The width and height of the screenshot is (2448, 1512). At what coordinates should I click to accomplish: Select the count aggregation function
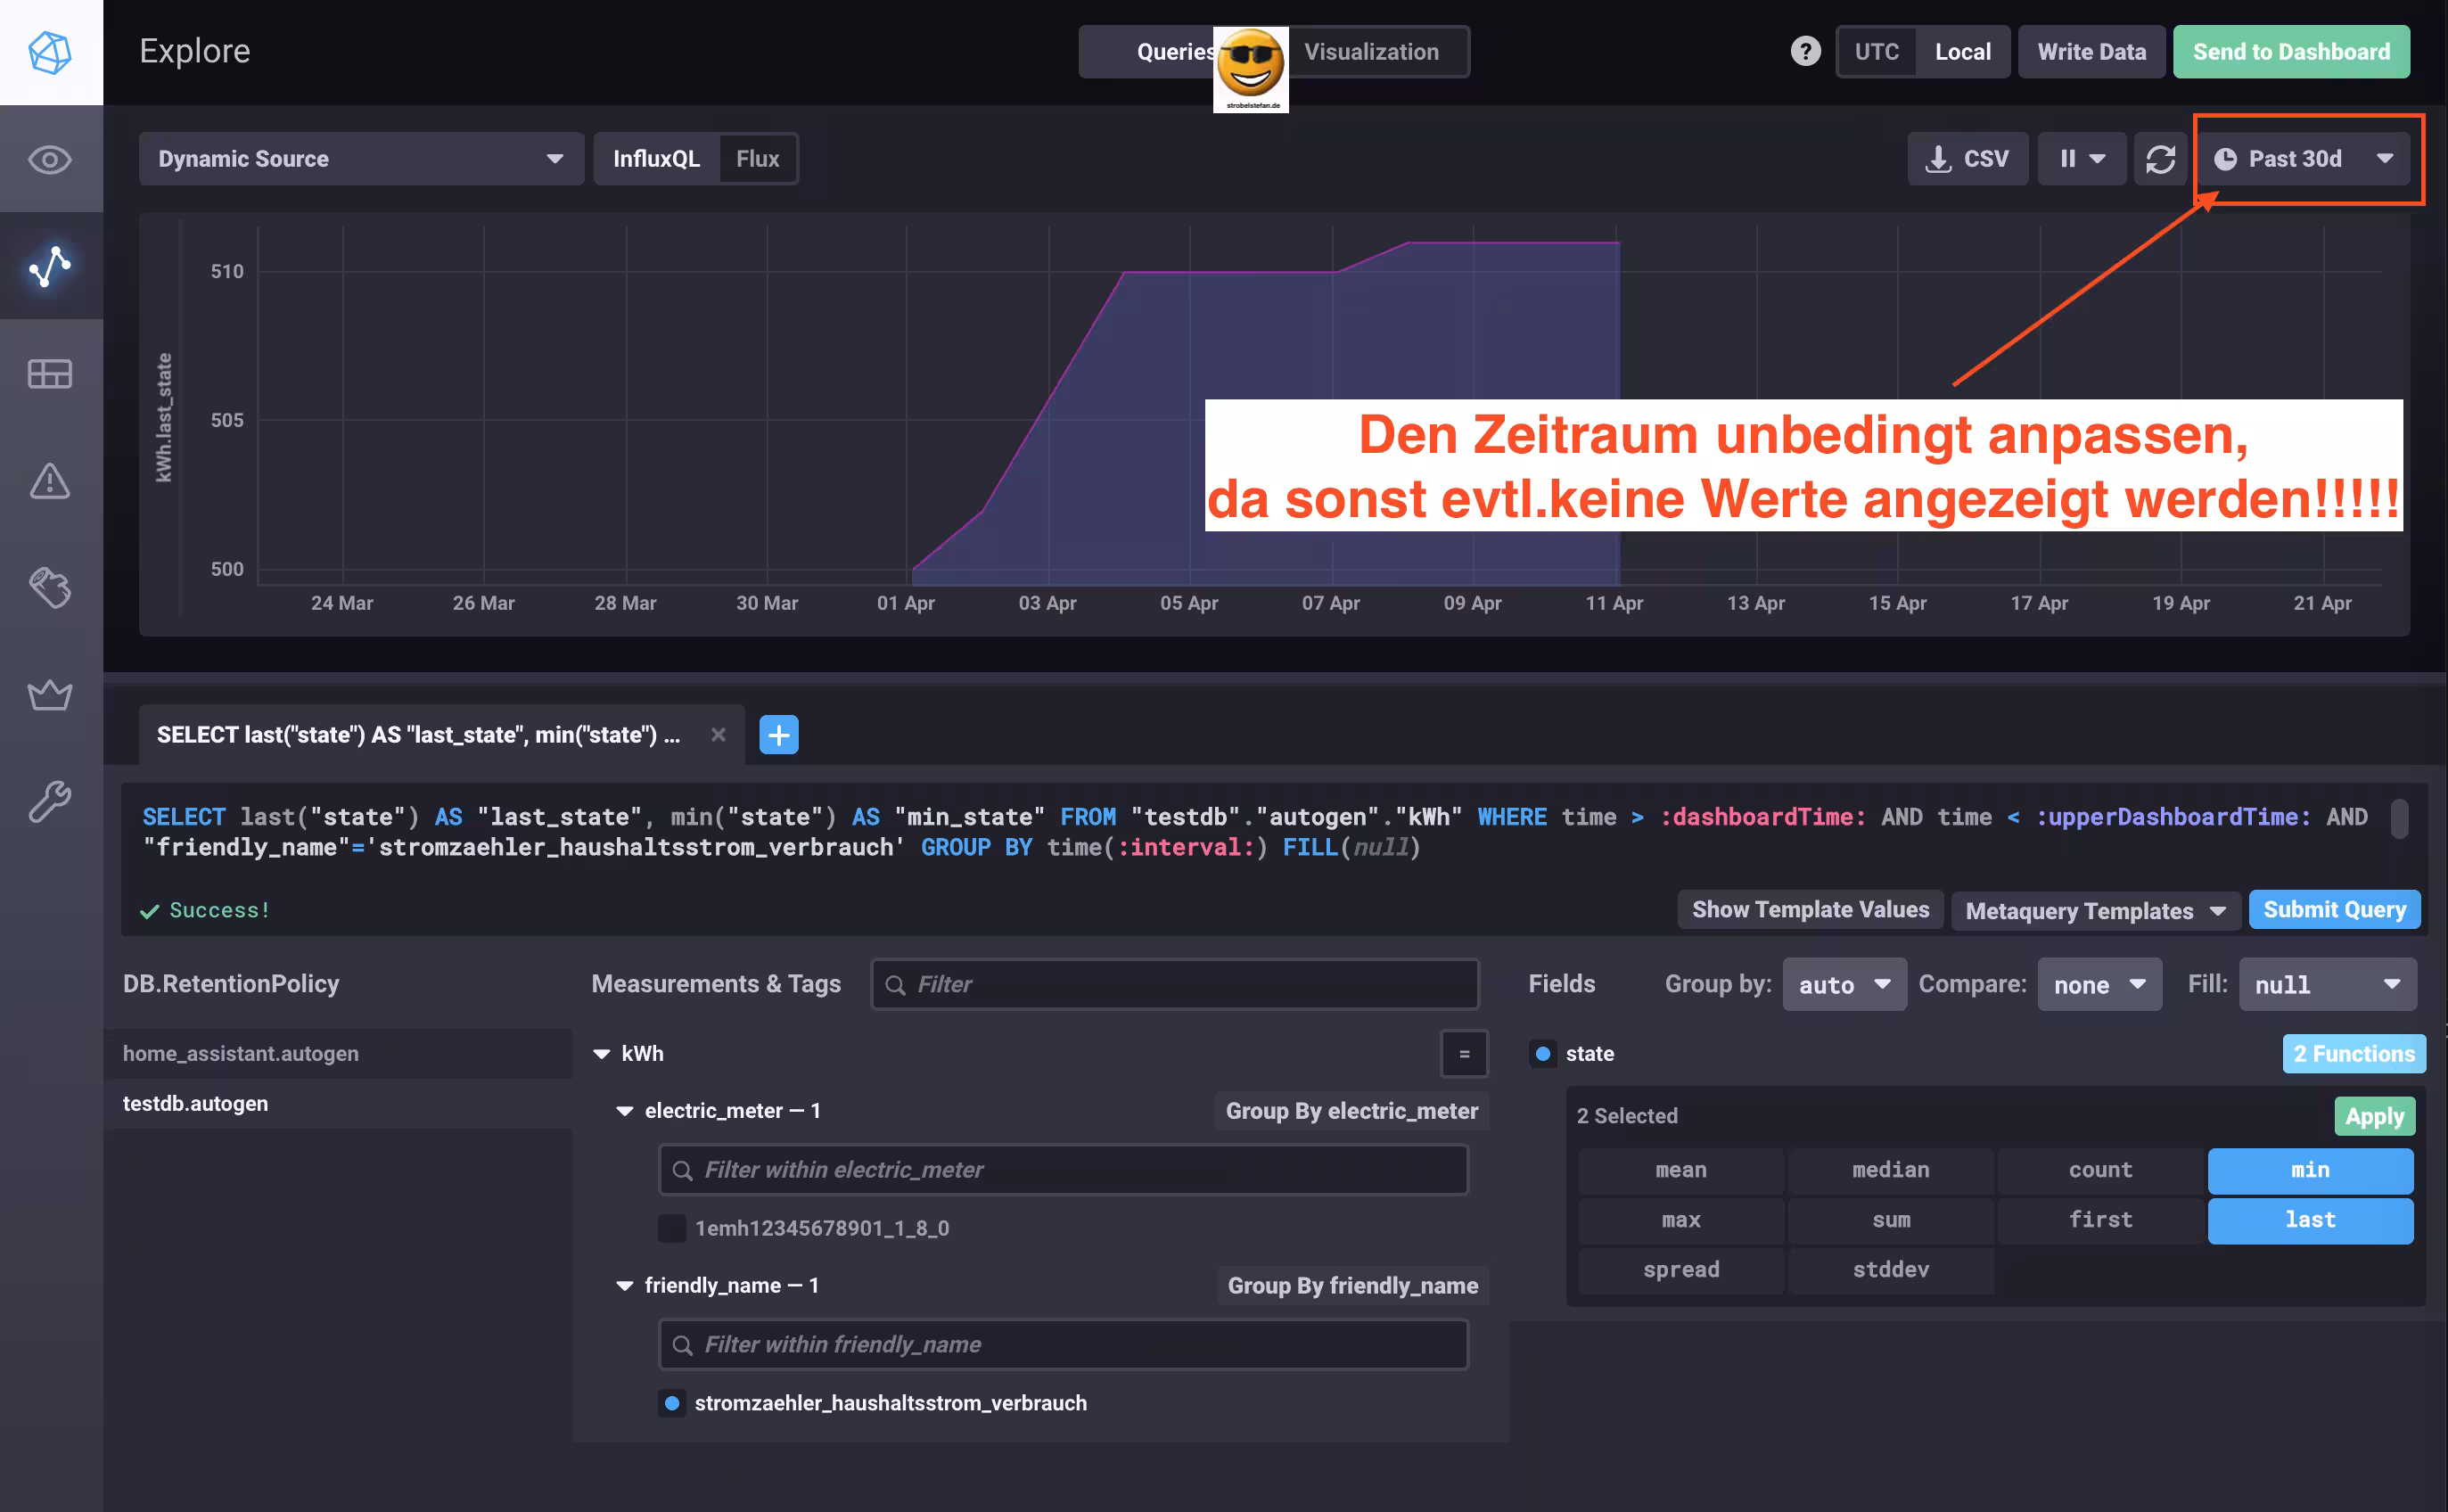pos(2100,1170)
